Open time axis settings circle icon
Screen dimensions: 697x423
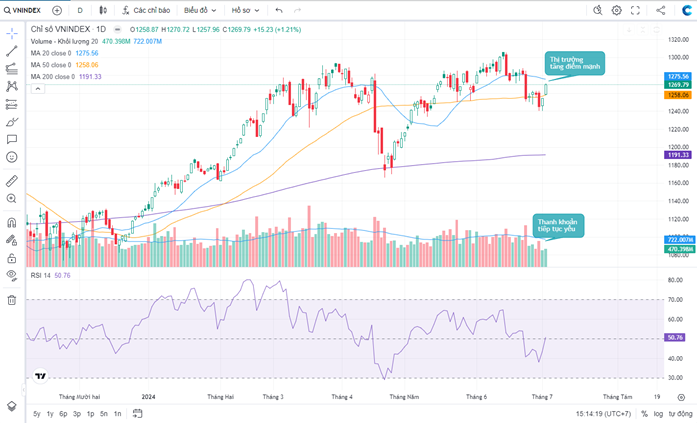[x=681, y=397]
